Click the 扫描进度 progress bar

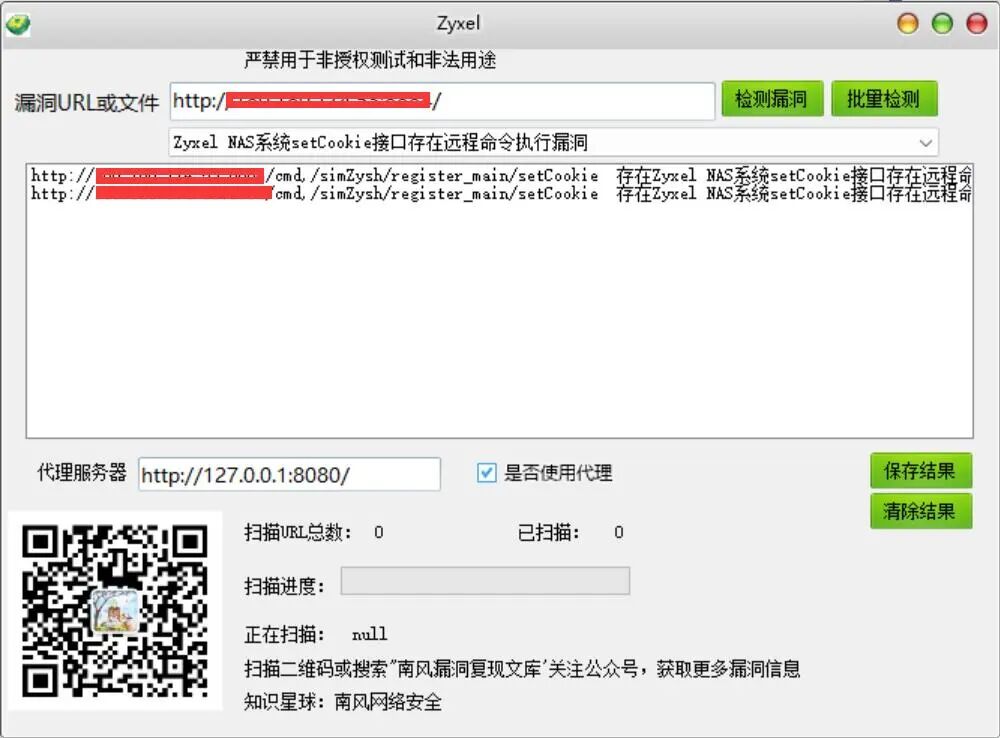(485, 581)
